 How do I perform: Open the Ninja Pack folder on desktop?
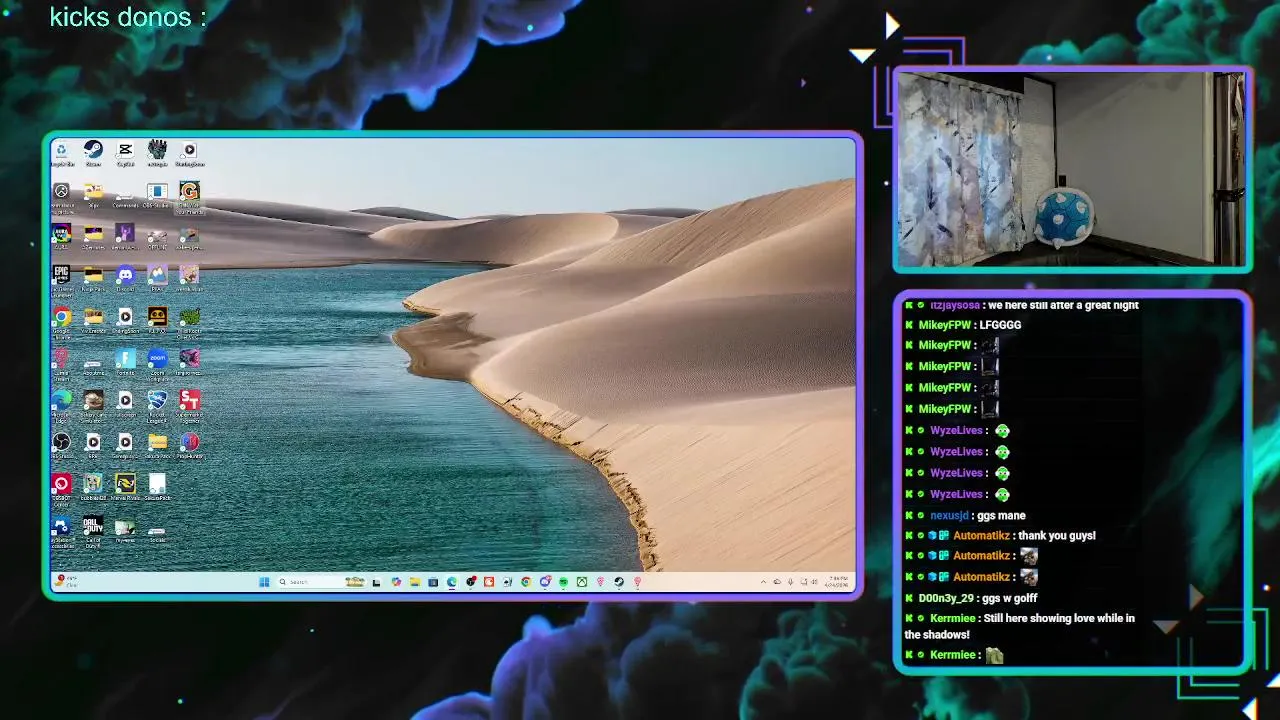click(x=93, y=276)
